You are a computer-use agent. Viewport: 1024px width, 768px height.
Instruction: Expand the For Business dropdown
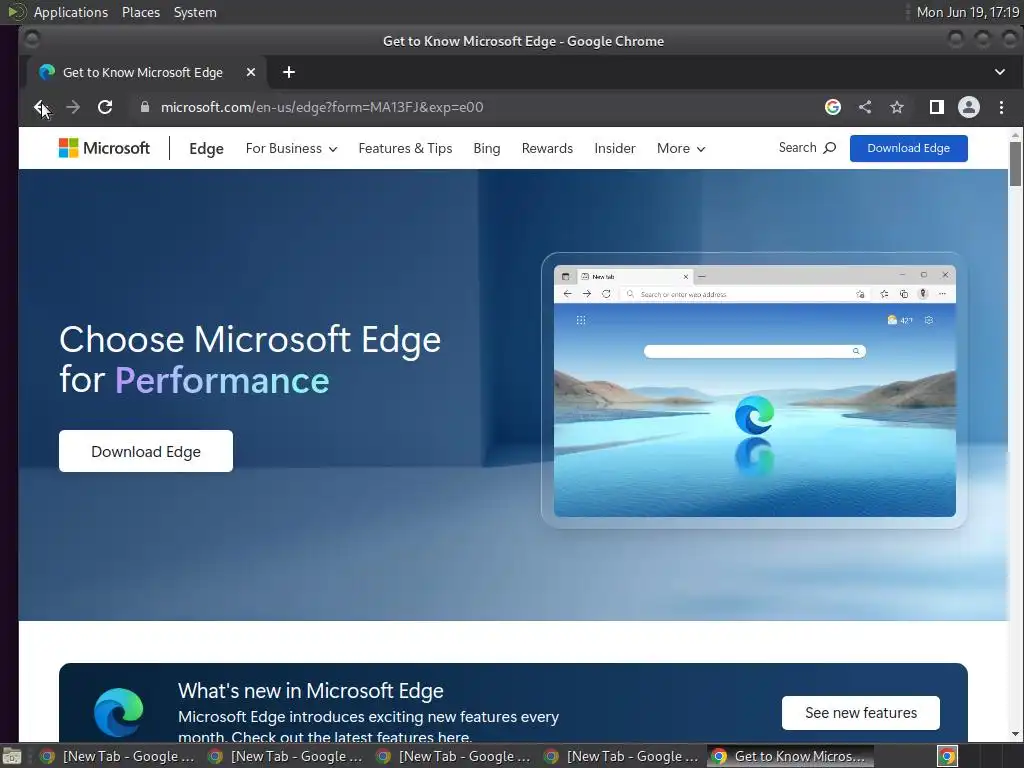click(291, 149)
